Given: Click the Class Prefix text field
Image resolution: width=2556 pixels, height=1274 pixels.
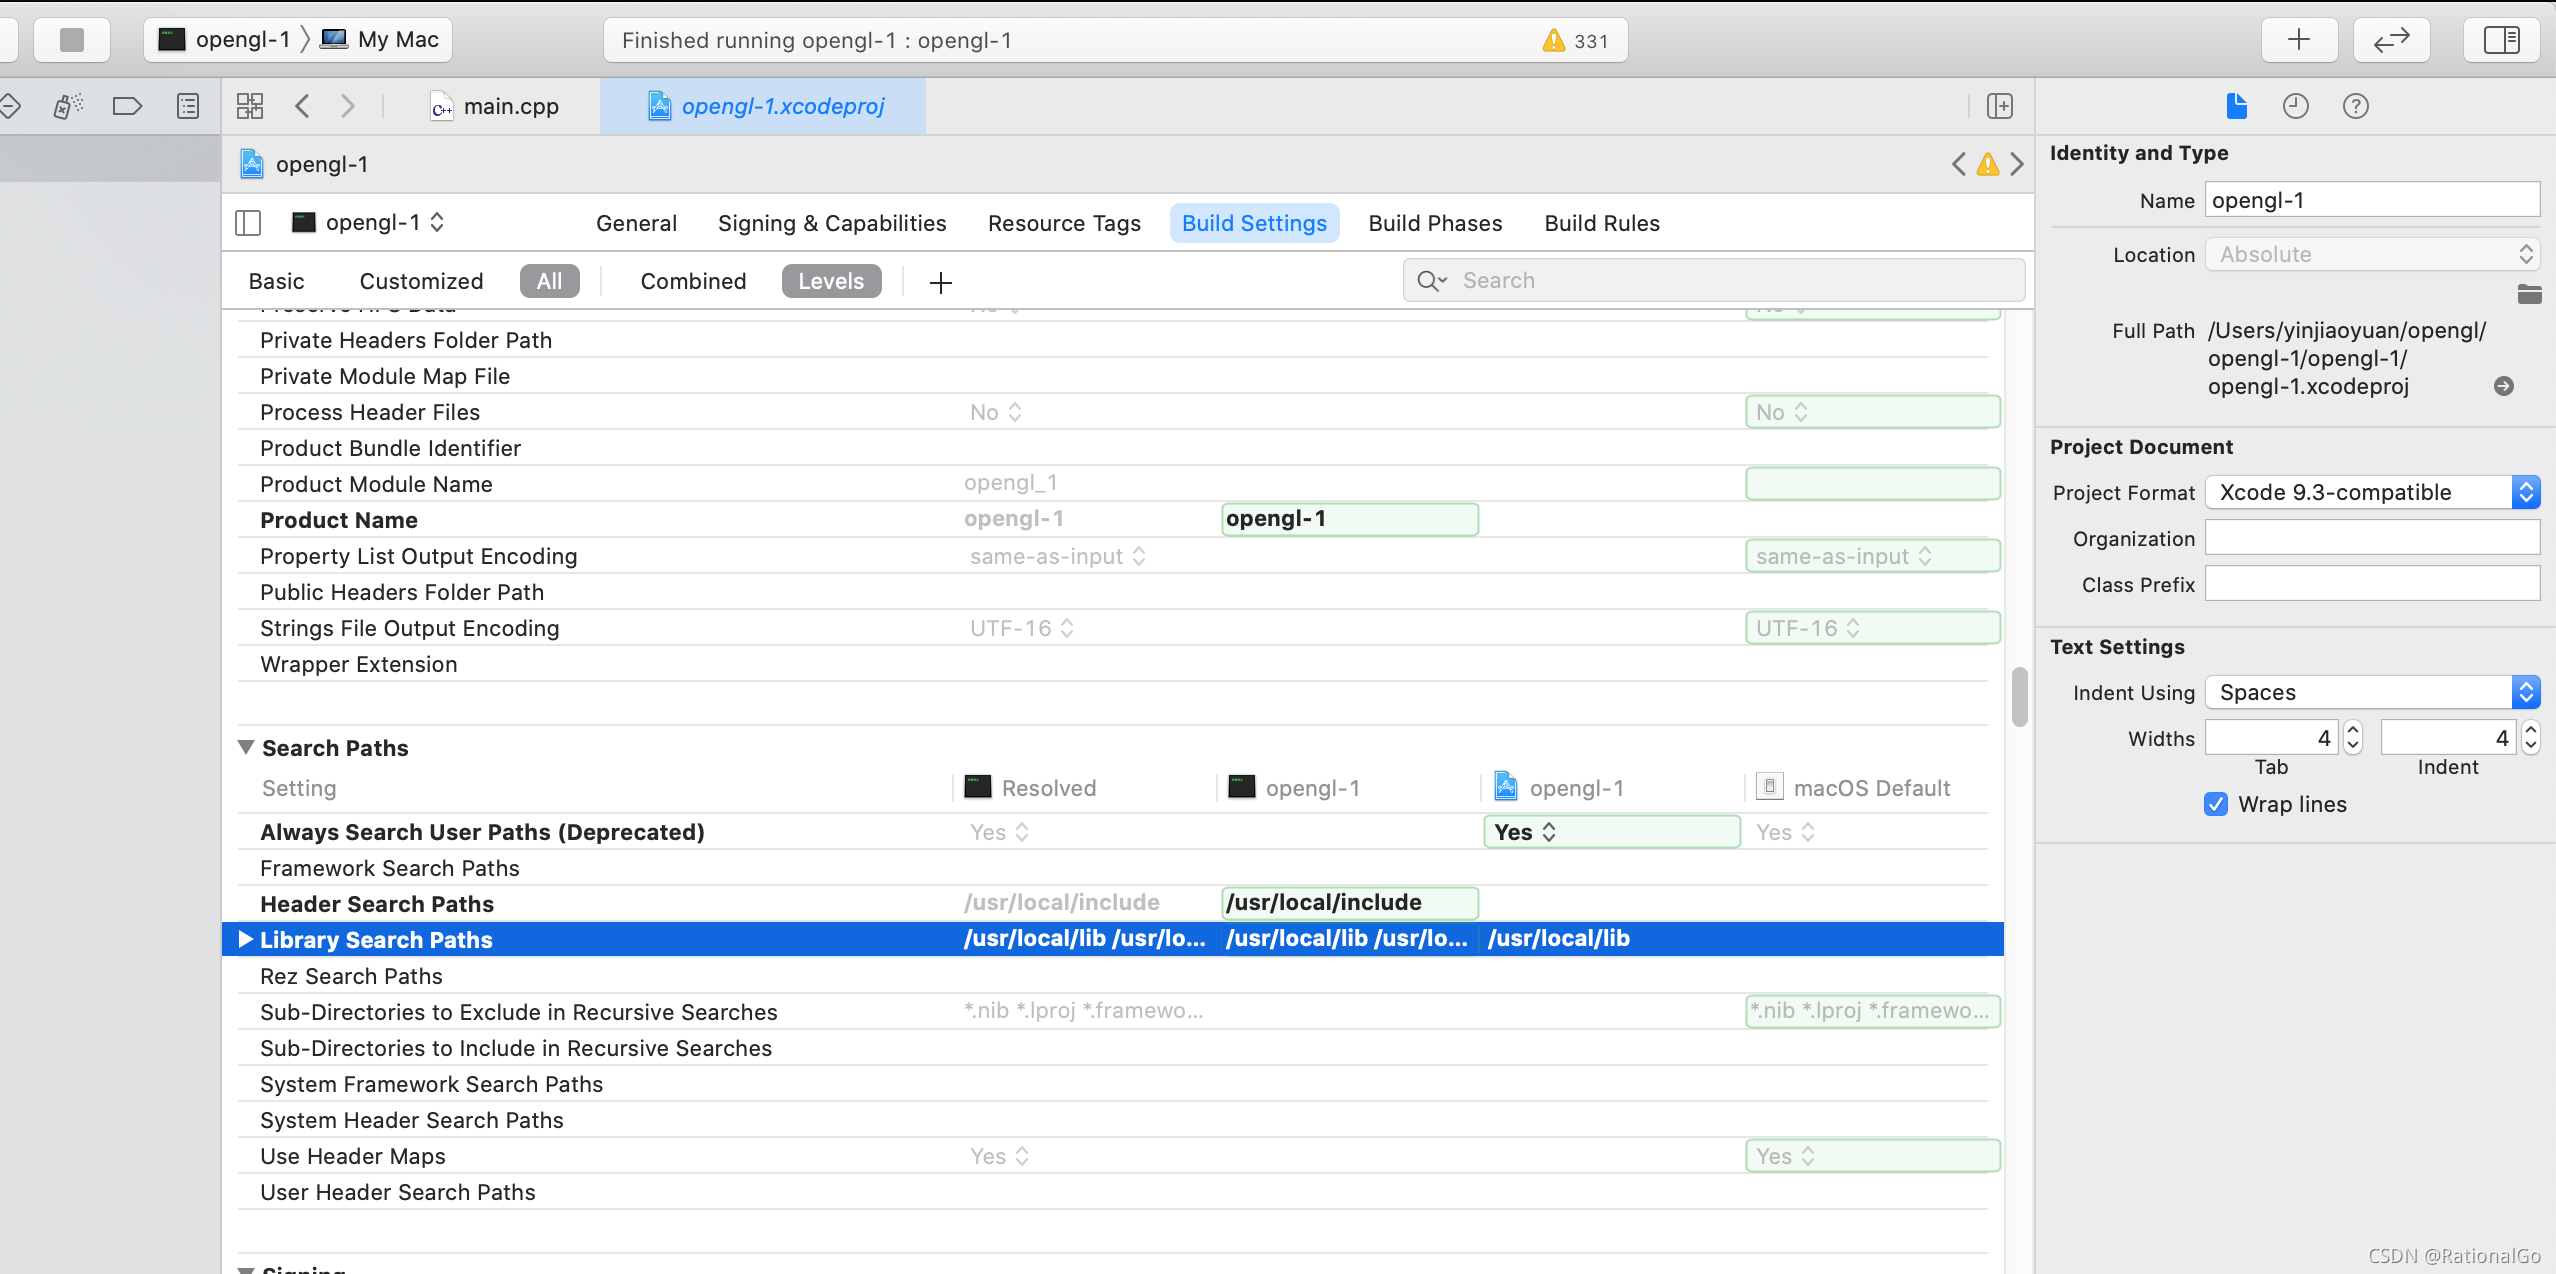Looking at the screenshot, I should (2372, 584).
